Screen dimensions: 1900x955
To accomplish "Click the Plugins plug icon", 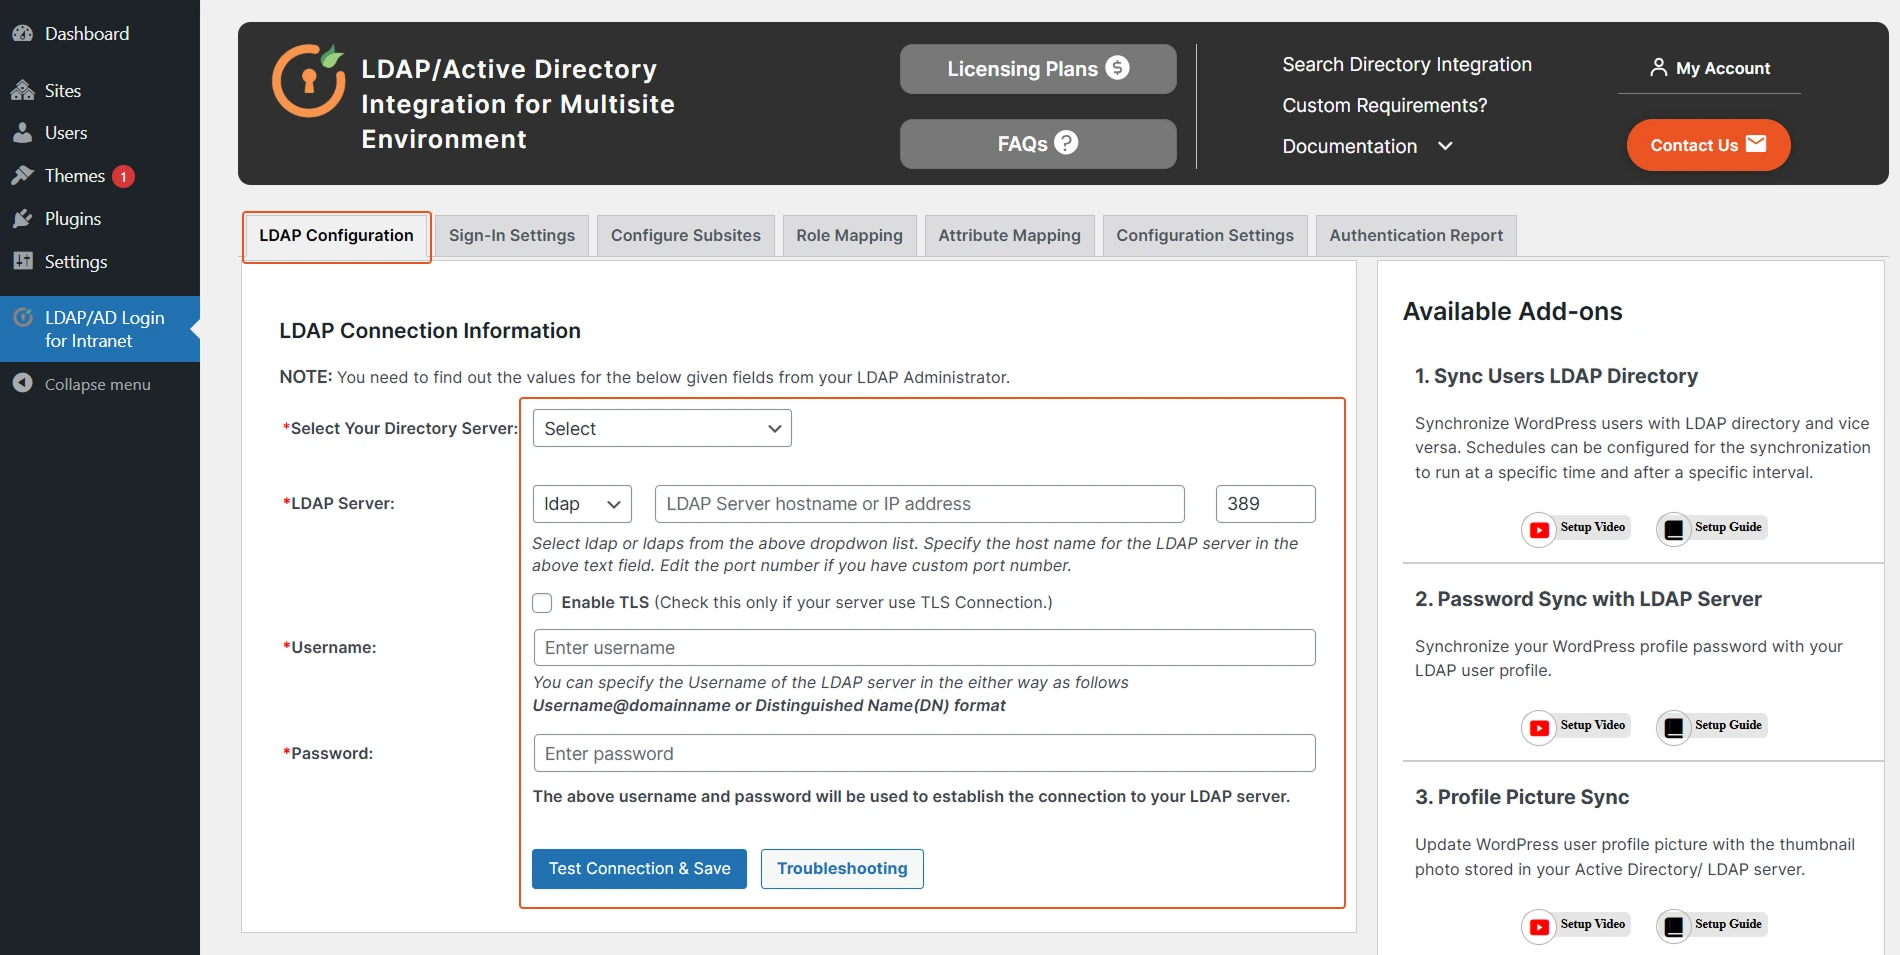I will tap(22, 219).
